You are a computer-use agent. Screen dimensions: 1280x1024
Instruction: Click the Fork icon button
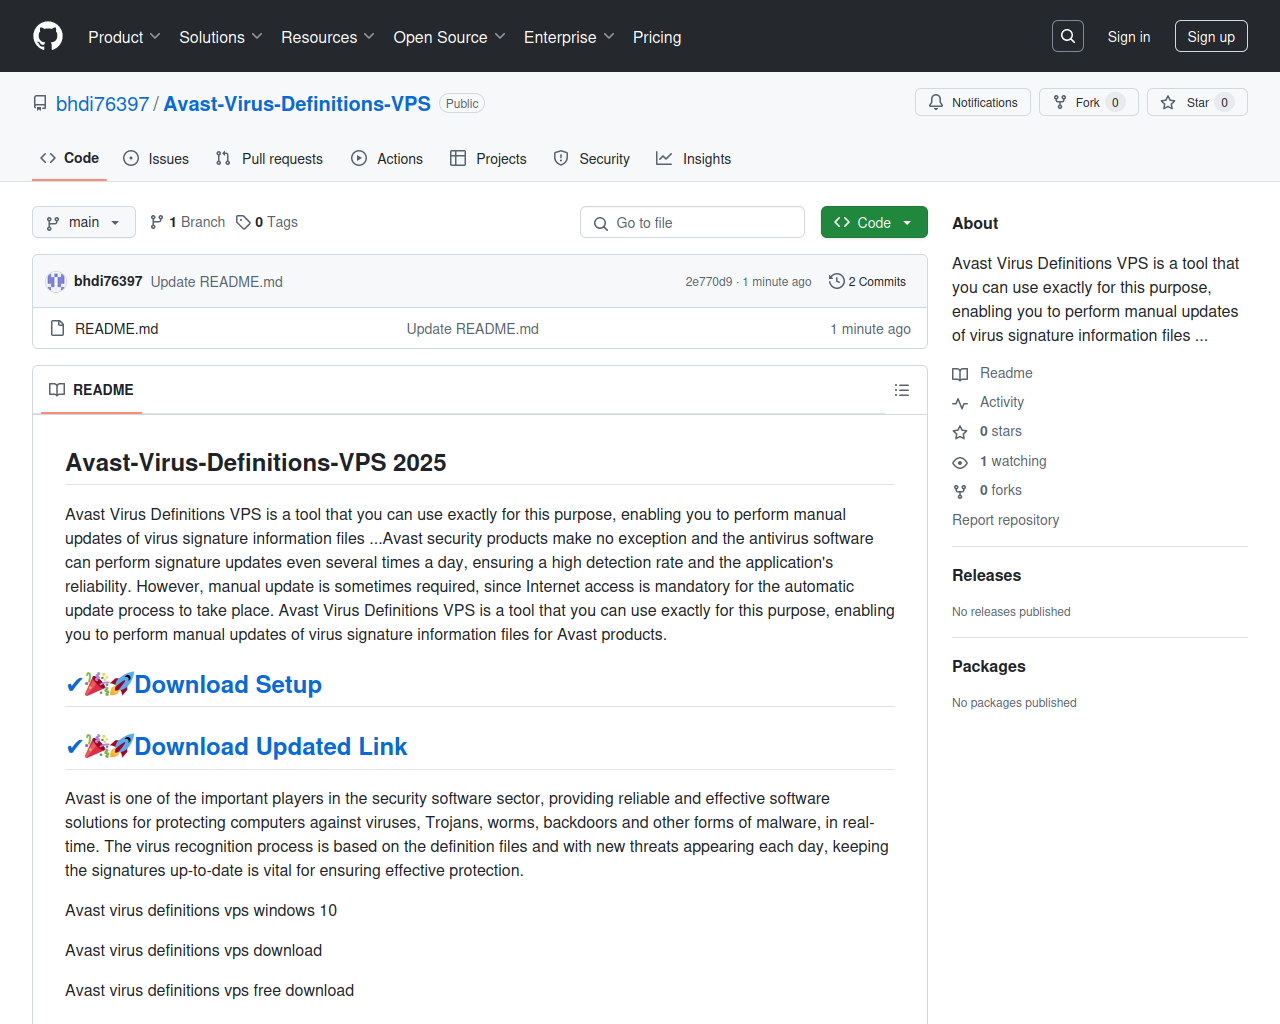1060,102
